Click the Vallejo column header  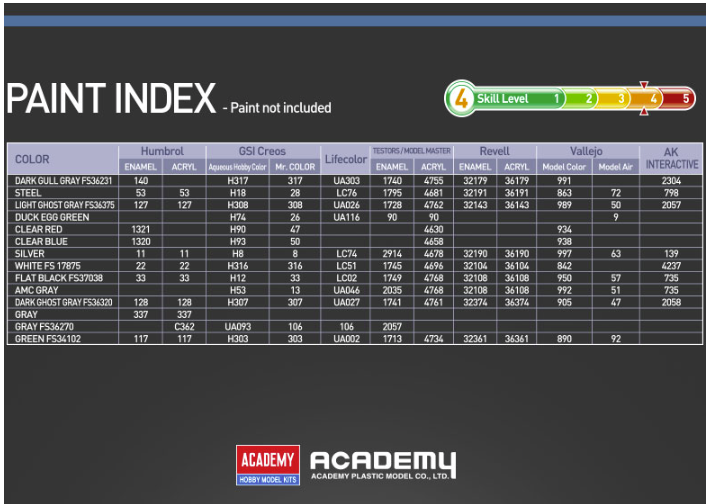[586, 151]
